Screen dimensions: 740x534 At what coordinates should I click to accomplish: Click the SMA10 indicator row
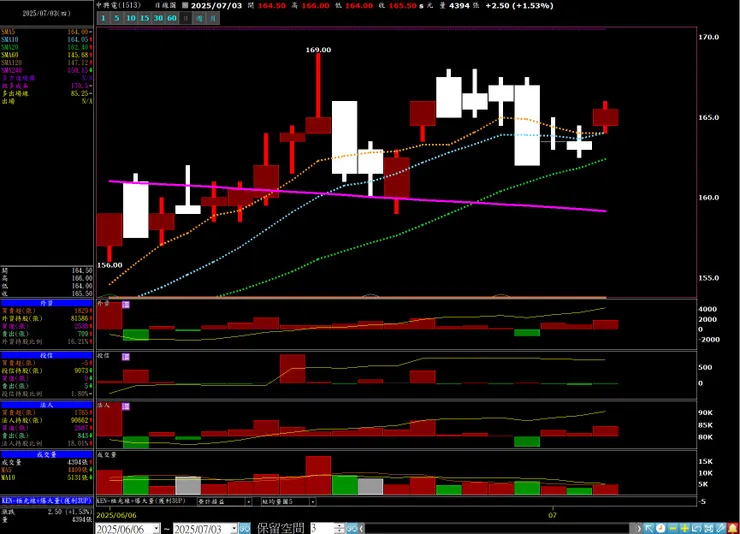pyautogui.click(x=46, y=40)
